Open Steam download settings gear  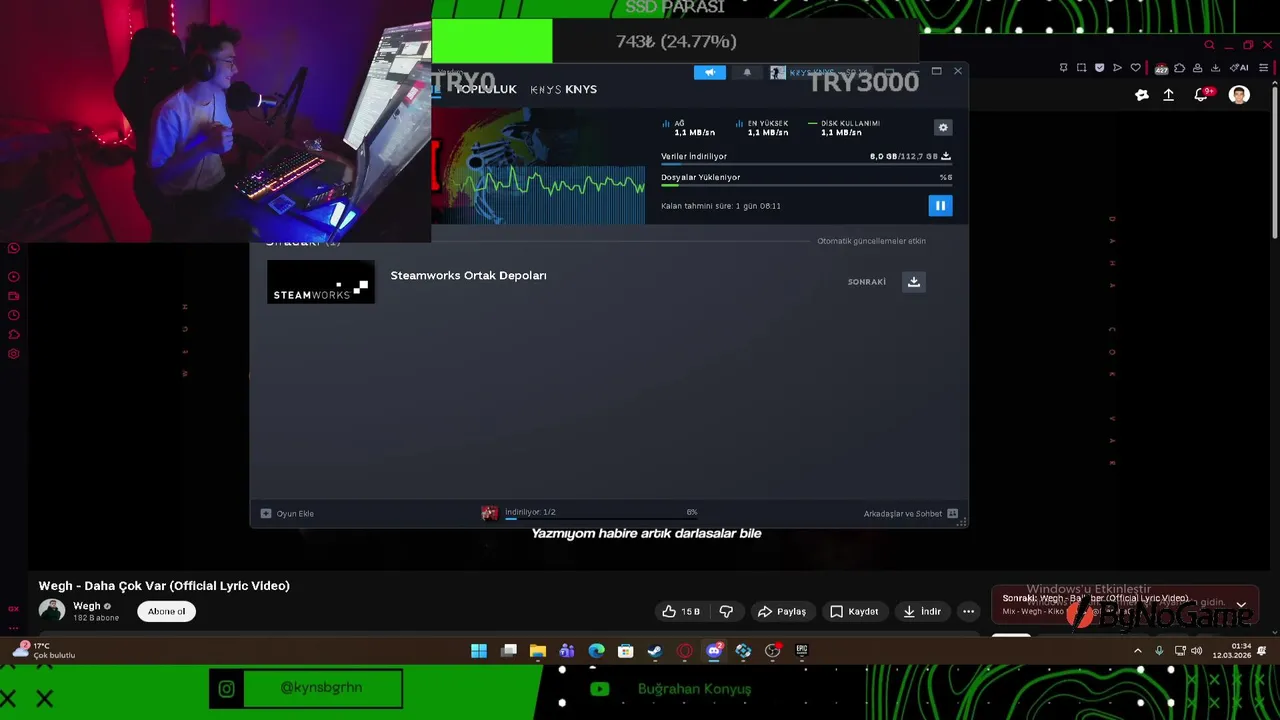coord(943,128)
